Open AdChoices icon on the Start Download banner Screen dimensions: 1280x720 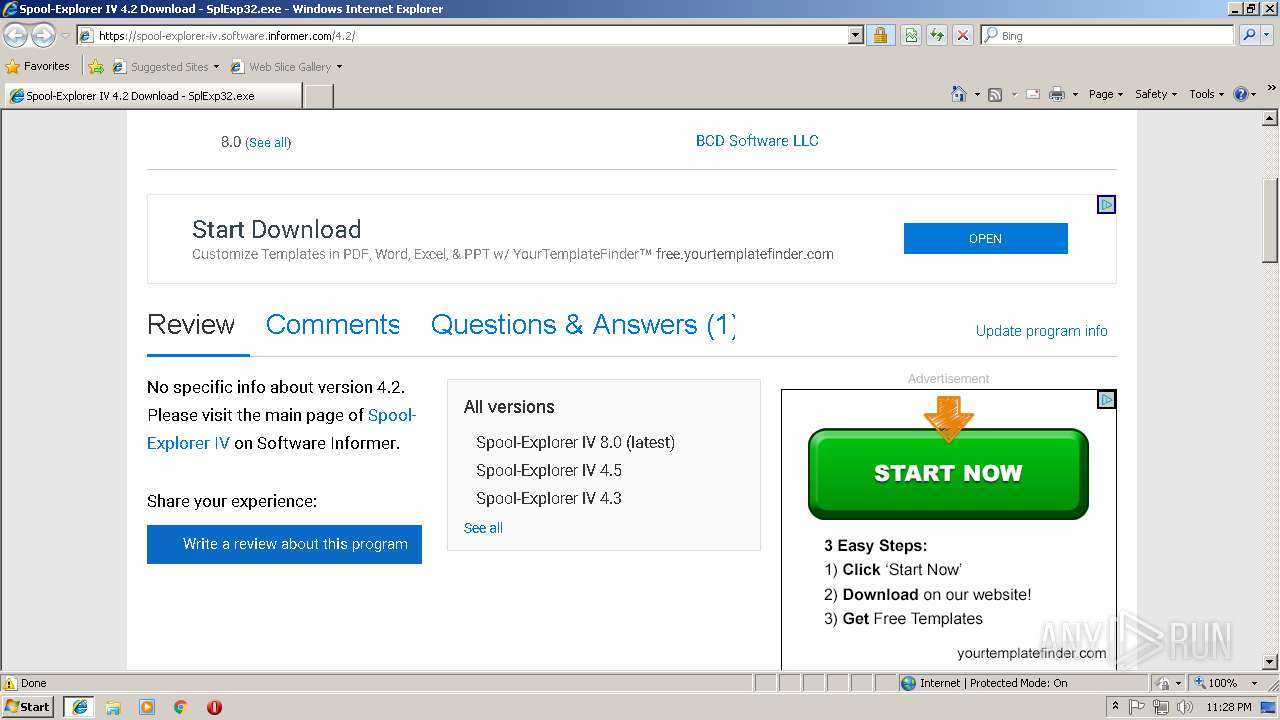pyautogui.click(x=1106, y=204)
